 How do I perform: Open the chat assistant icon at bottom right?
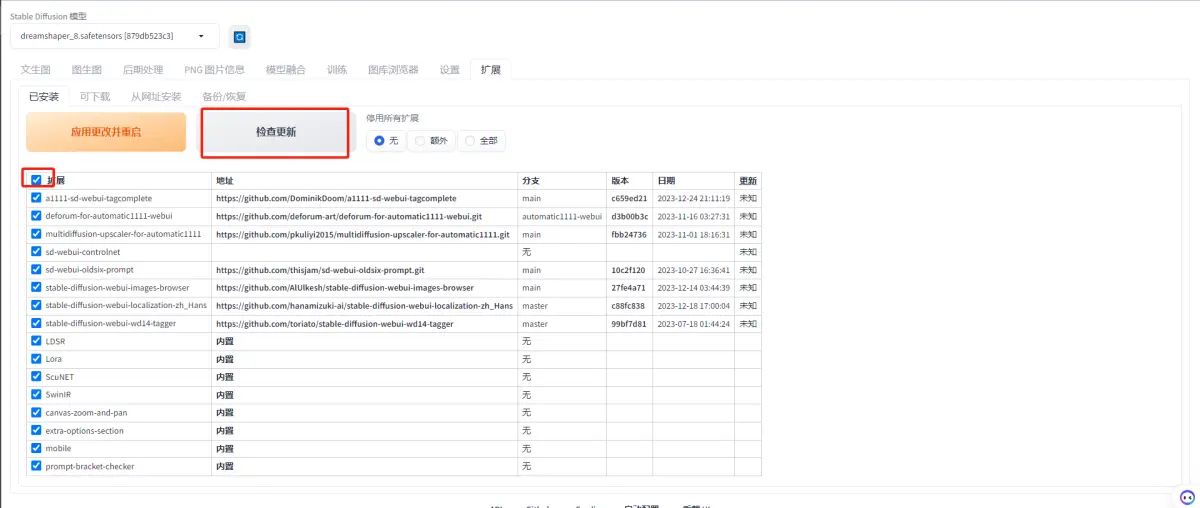tap(1186, 496)
